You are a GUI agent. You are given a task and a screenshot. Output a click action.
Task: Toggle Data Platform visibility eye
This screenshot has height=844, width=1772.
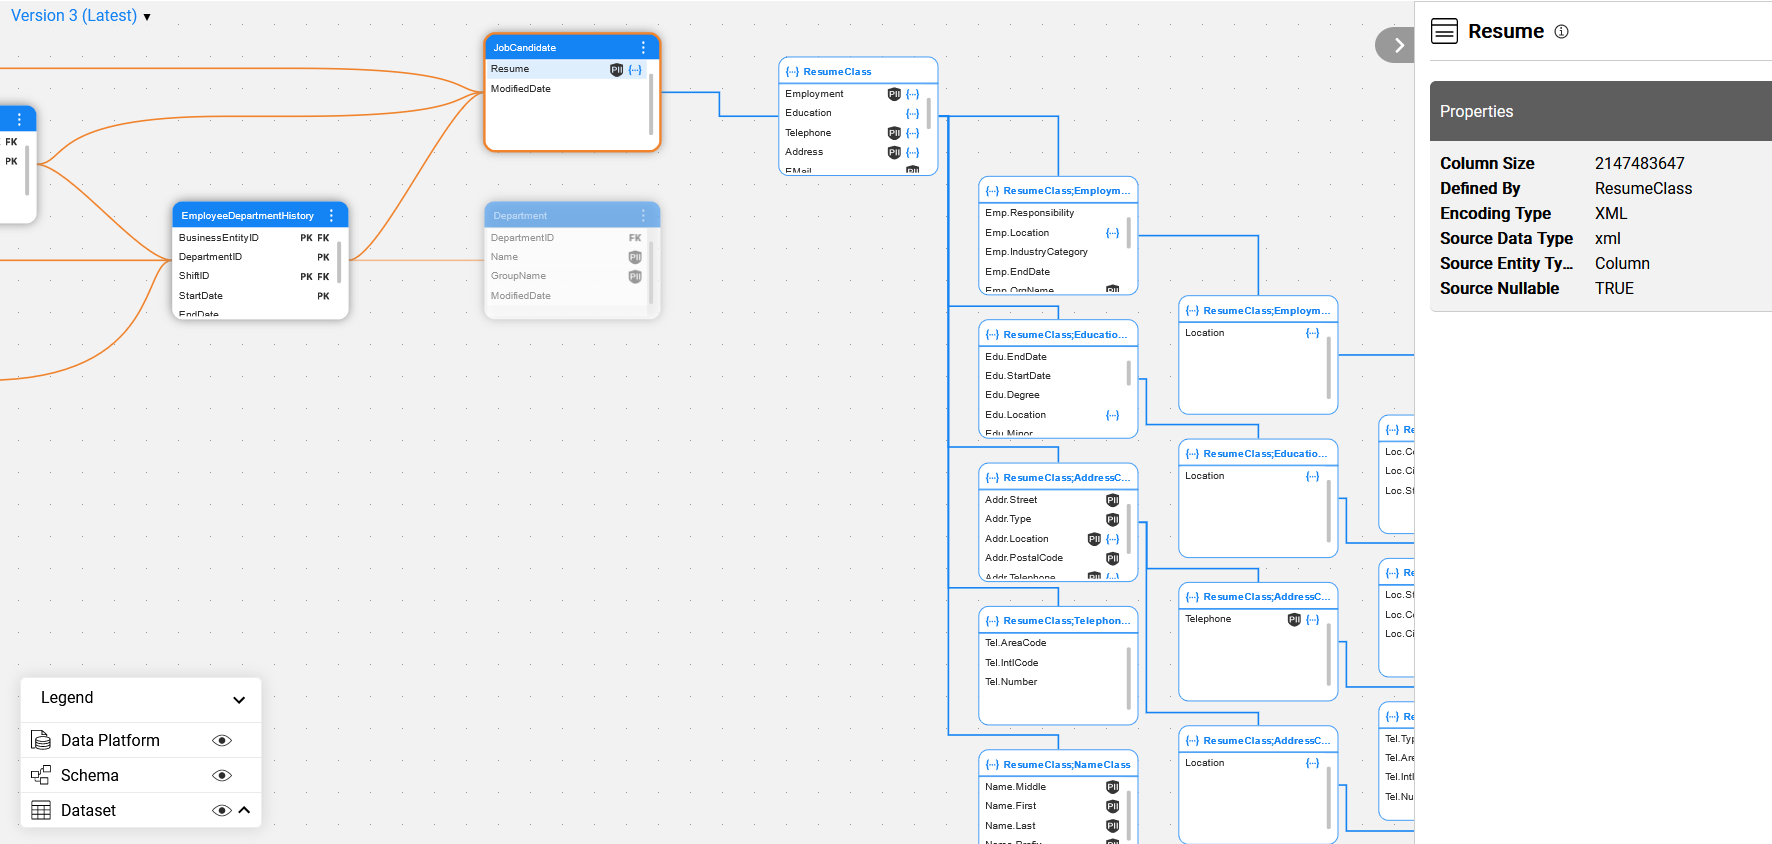tap(222, 740)
